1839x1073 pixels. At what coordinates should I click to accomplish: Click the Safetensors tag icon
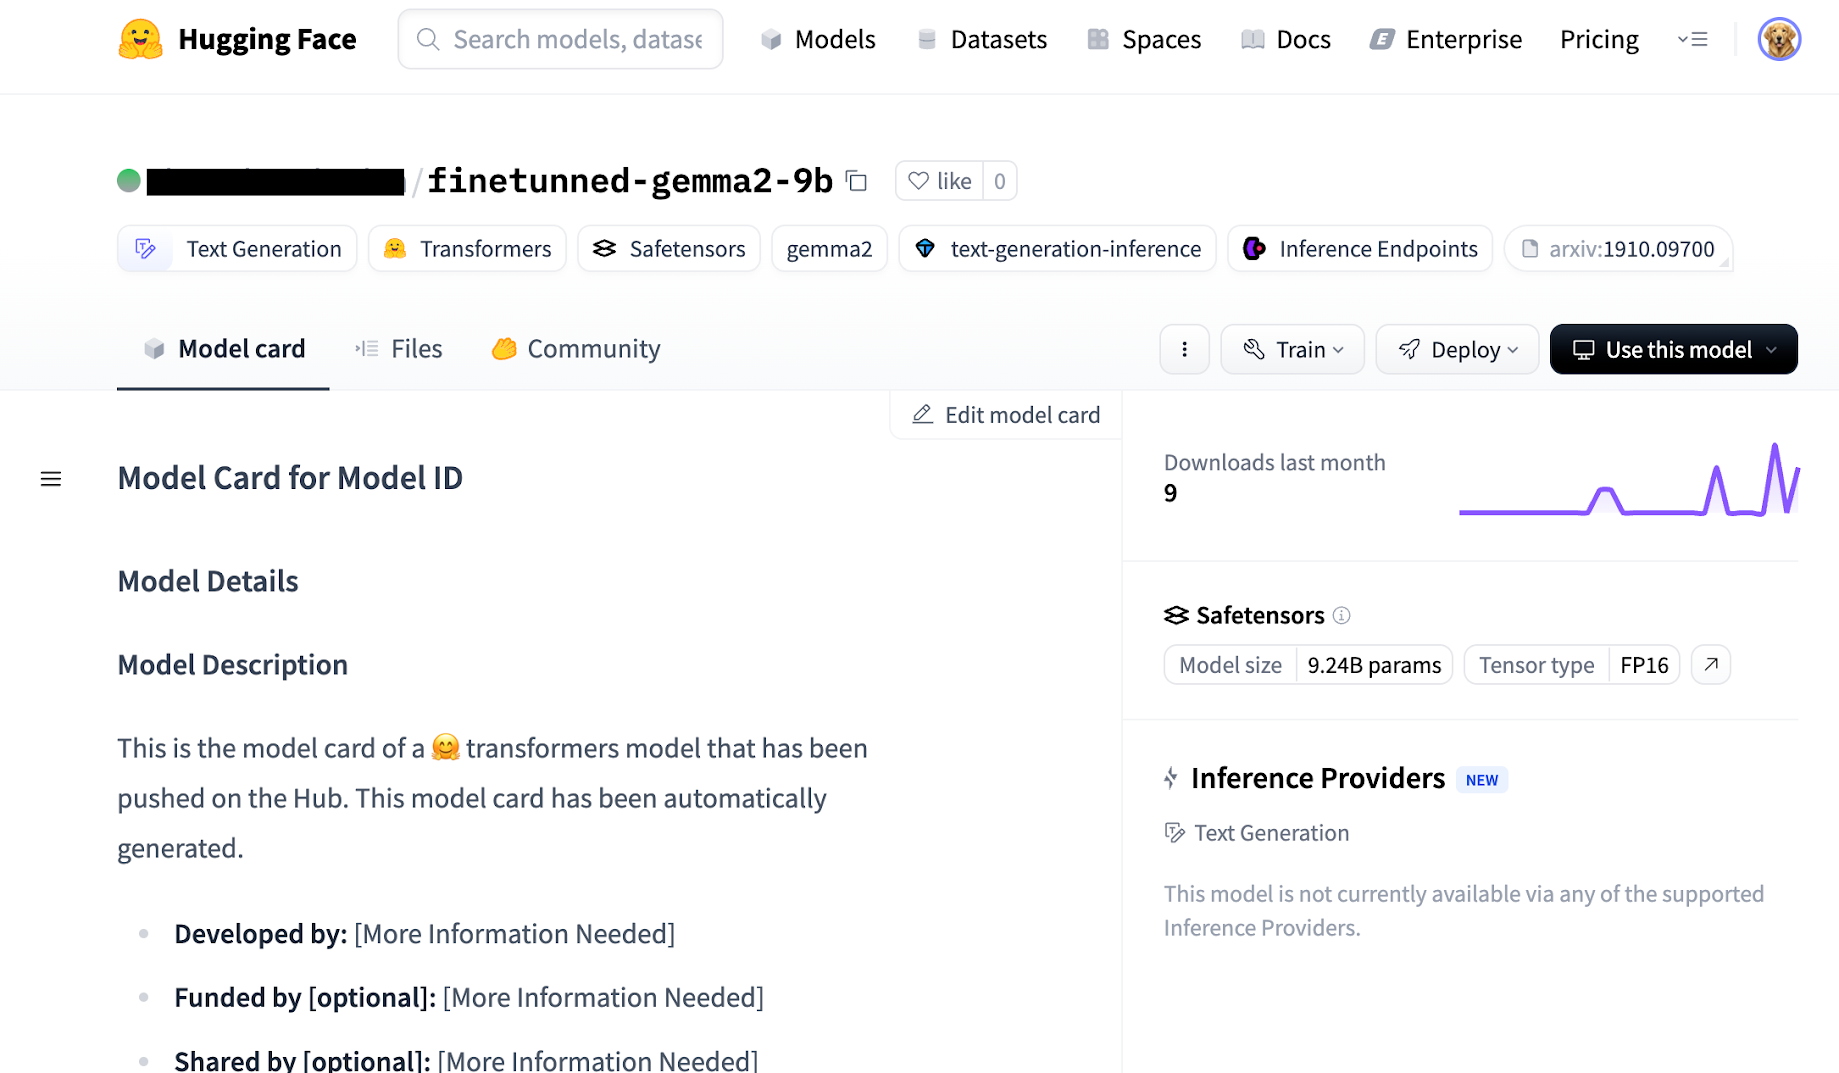tap(604, 248)
